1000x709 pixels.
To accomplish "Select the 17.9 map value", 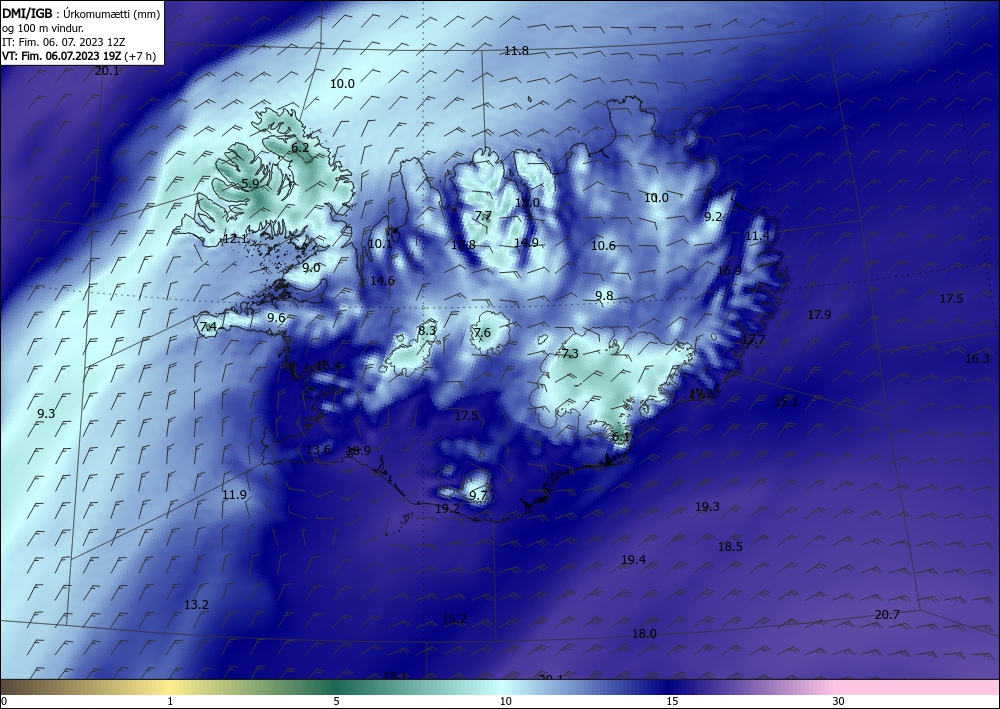I will click(819, 314).
